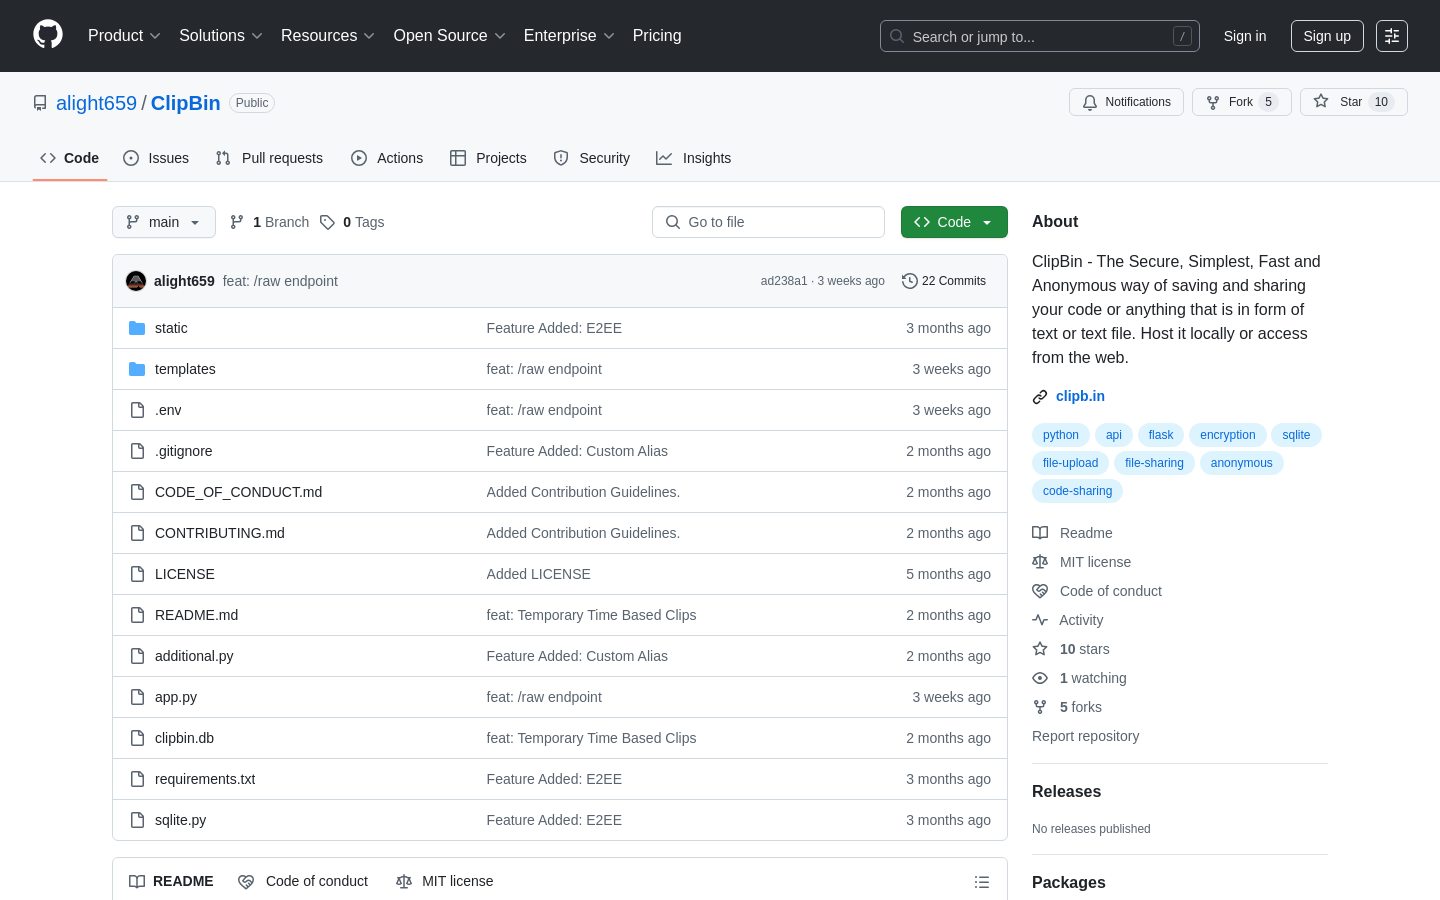Click the file icon next to .env
This screenshot has width=1440, height=900.
pos(137,410)
